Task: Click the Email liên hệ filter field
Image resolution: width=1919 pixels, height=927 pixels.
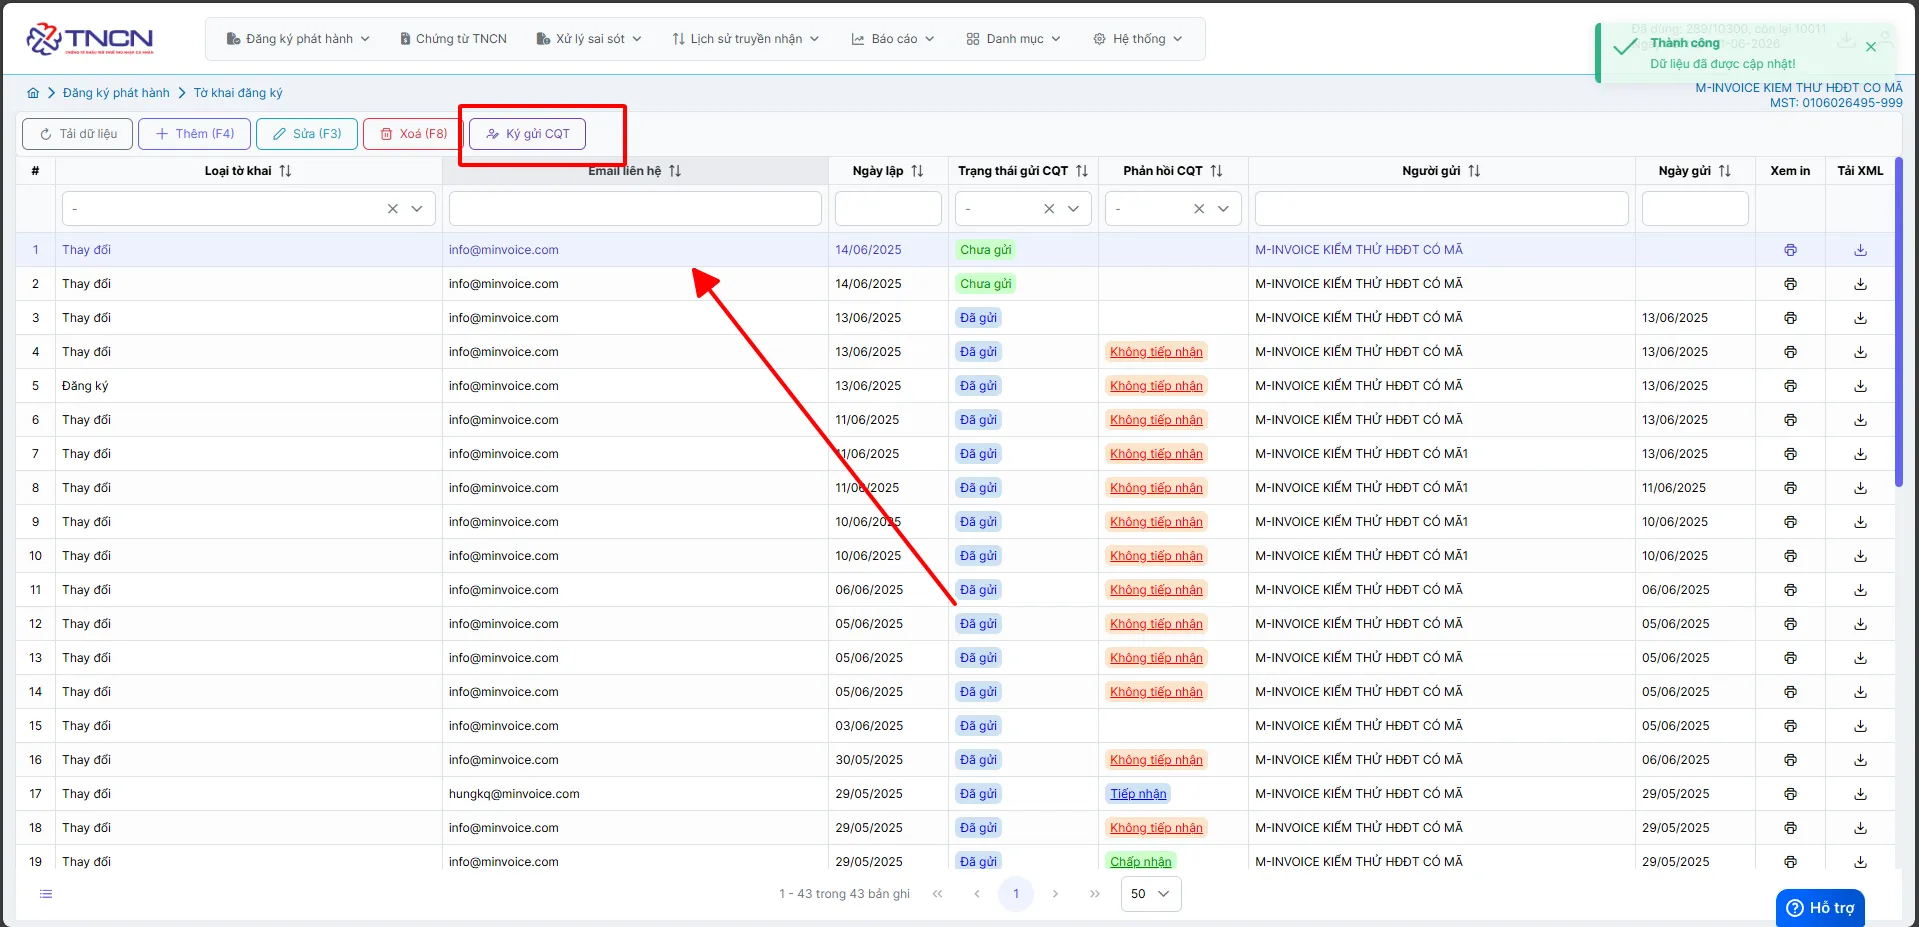Action: pos(635,209)
